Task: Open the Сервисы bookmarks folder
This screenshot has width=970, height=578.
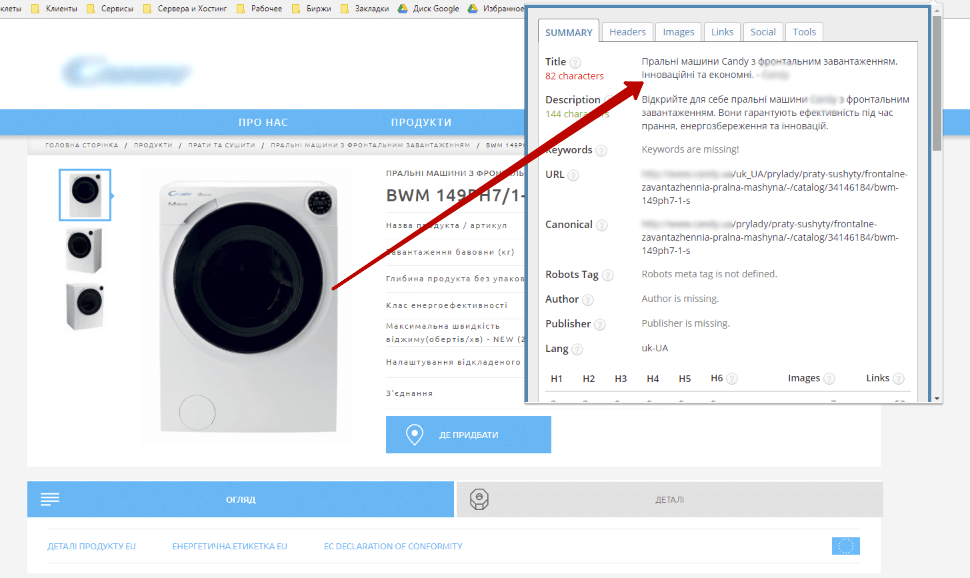Action: 110,9
